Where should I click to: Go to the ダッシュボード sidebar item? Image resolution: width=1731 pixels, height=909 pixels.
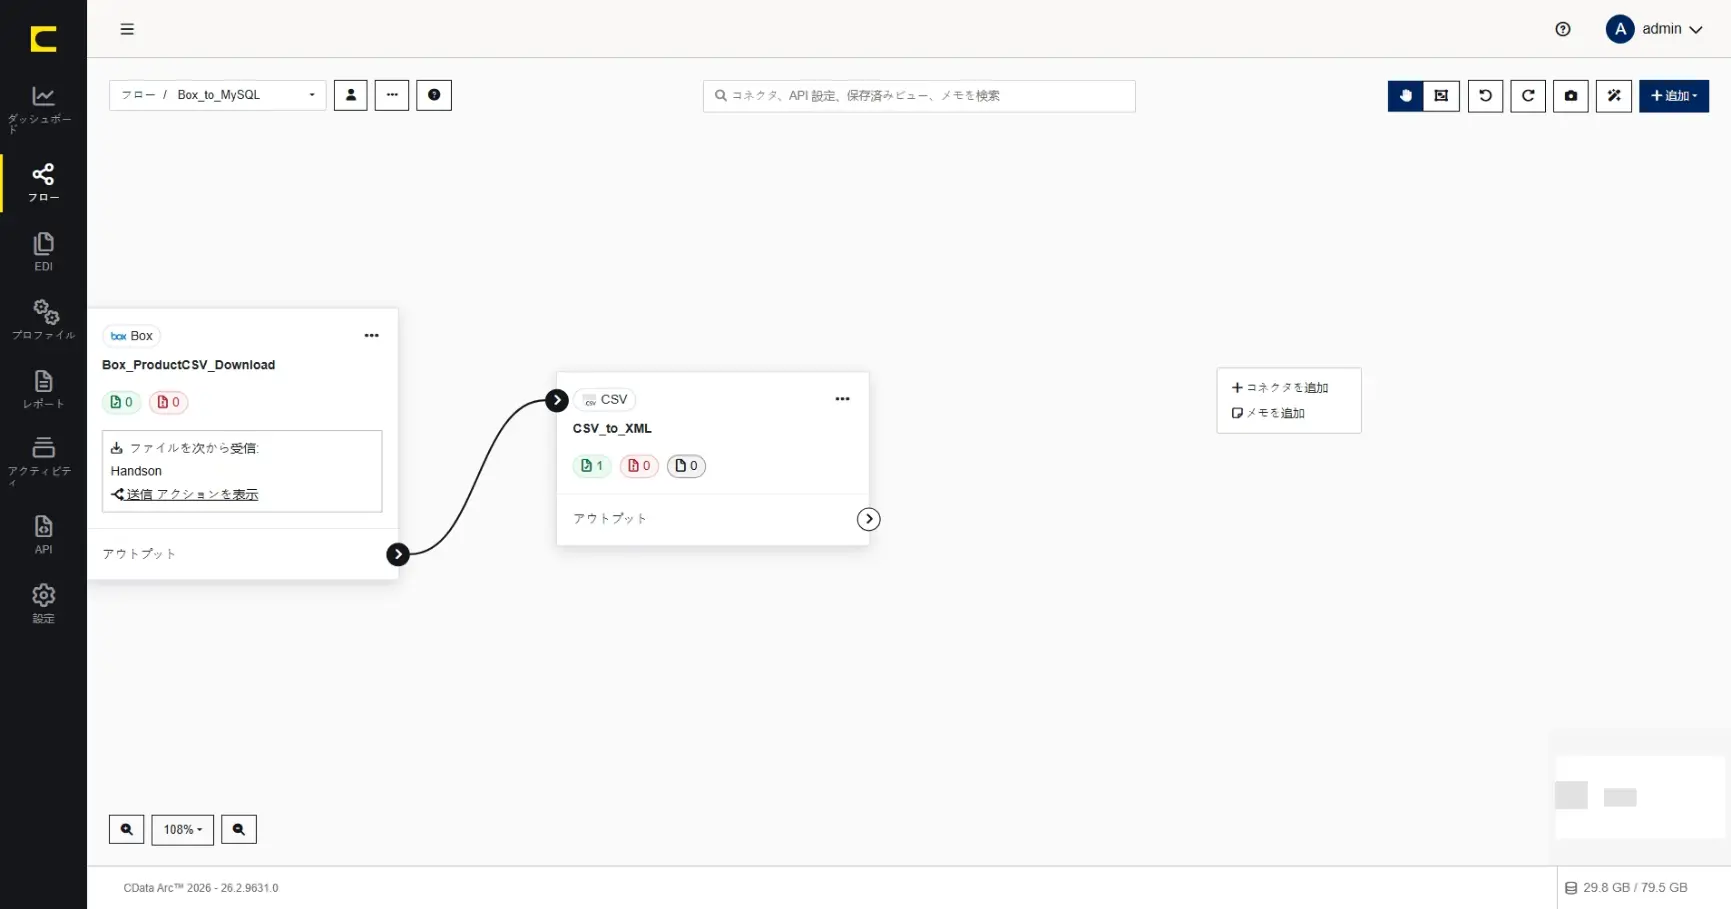(43, 109)
